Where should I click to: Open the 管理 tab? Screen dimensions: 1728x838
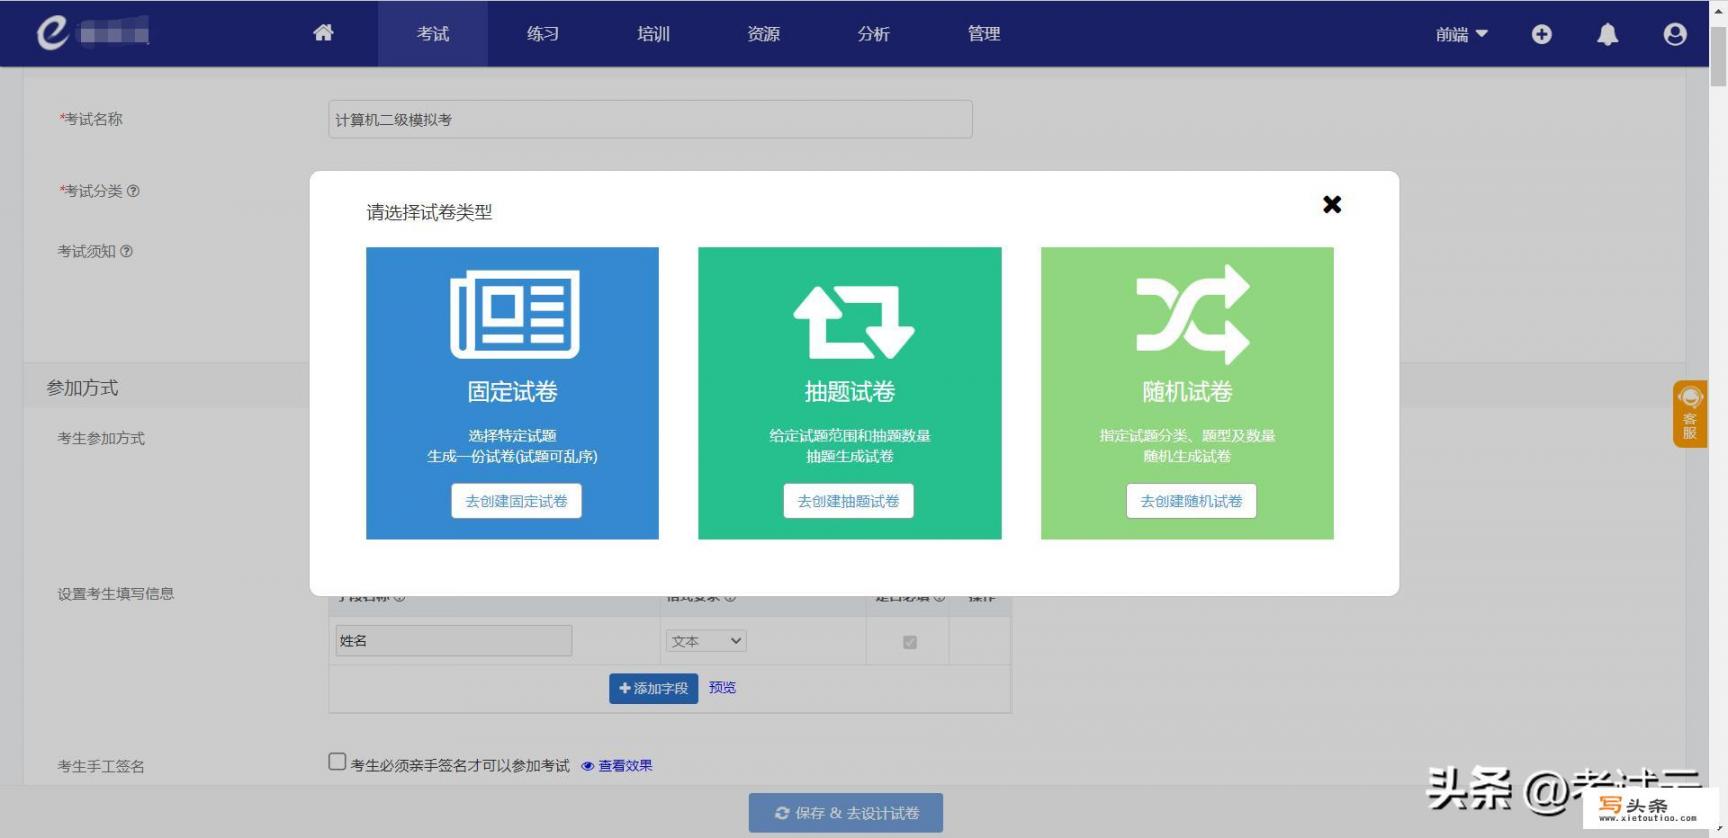click(983, 34)
